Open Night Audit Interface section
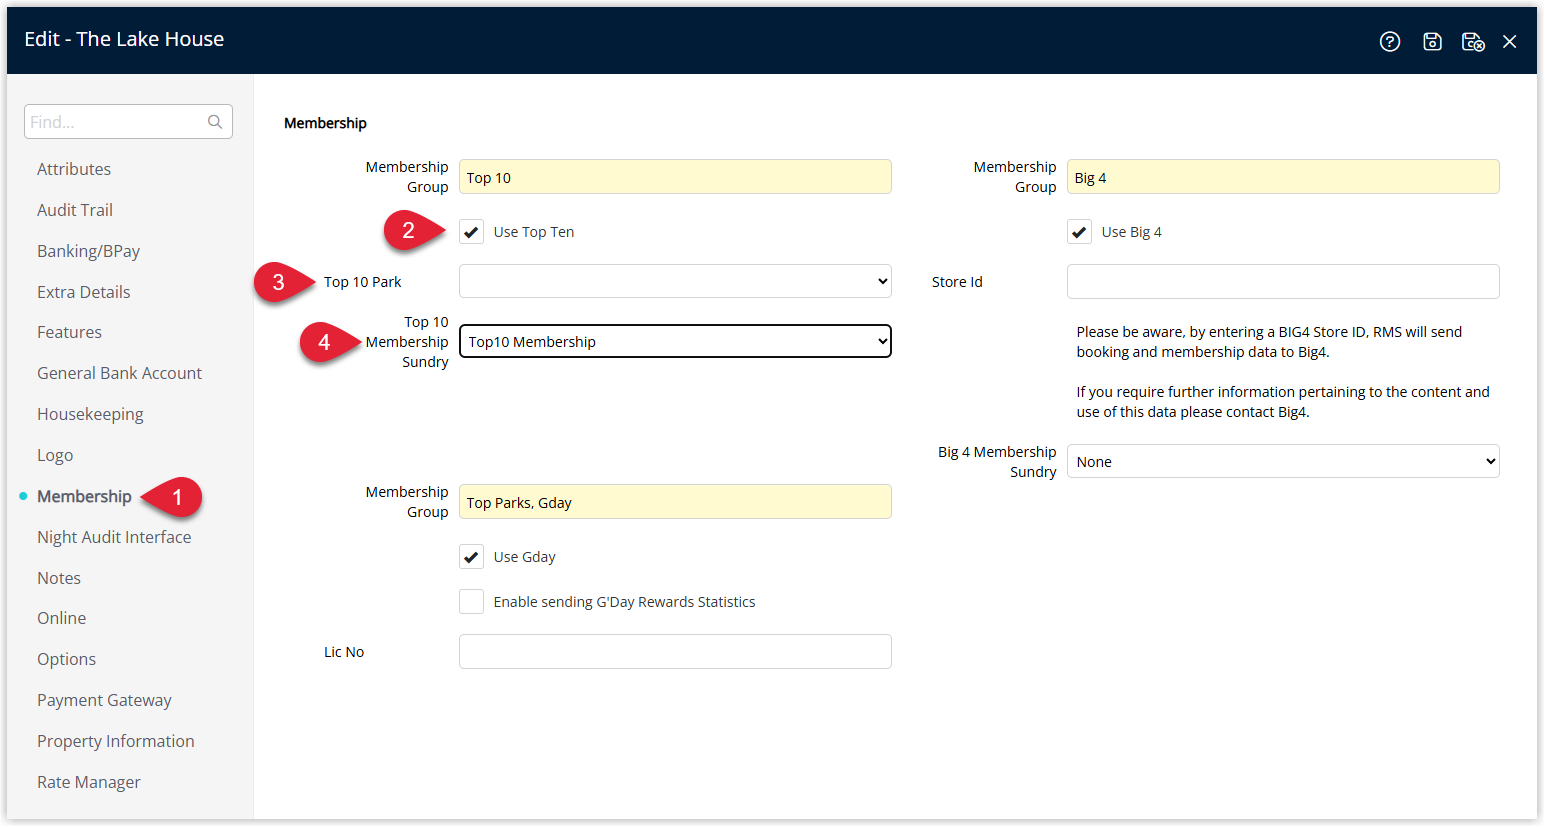Image resolution: width=1545 pixels, height=827 pixels. tap(114, 537)
